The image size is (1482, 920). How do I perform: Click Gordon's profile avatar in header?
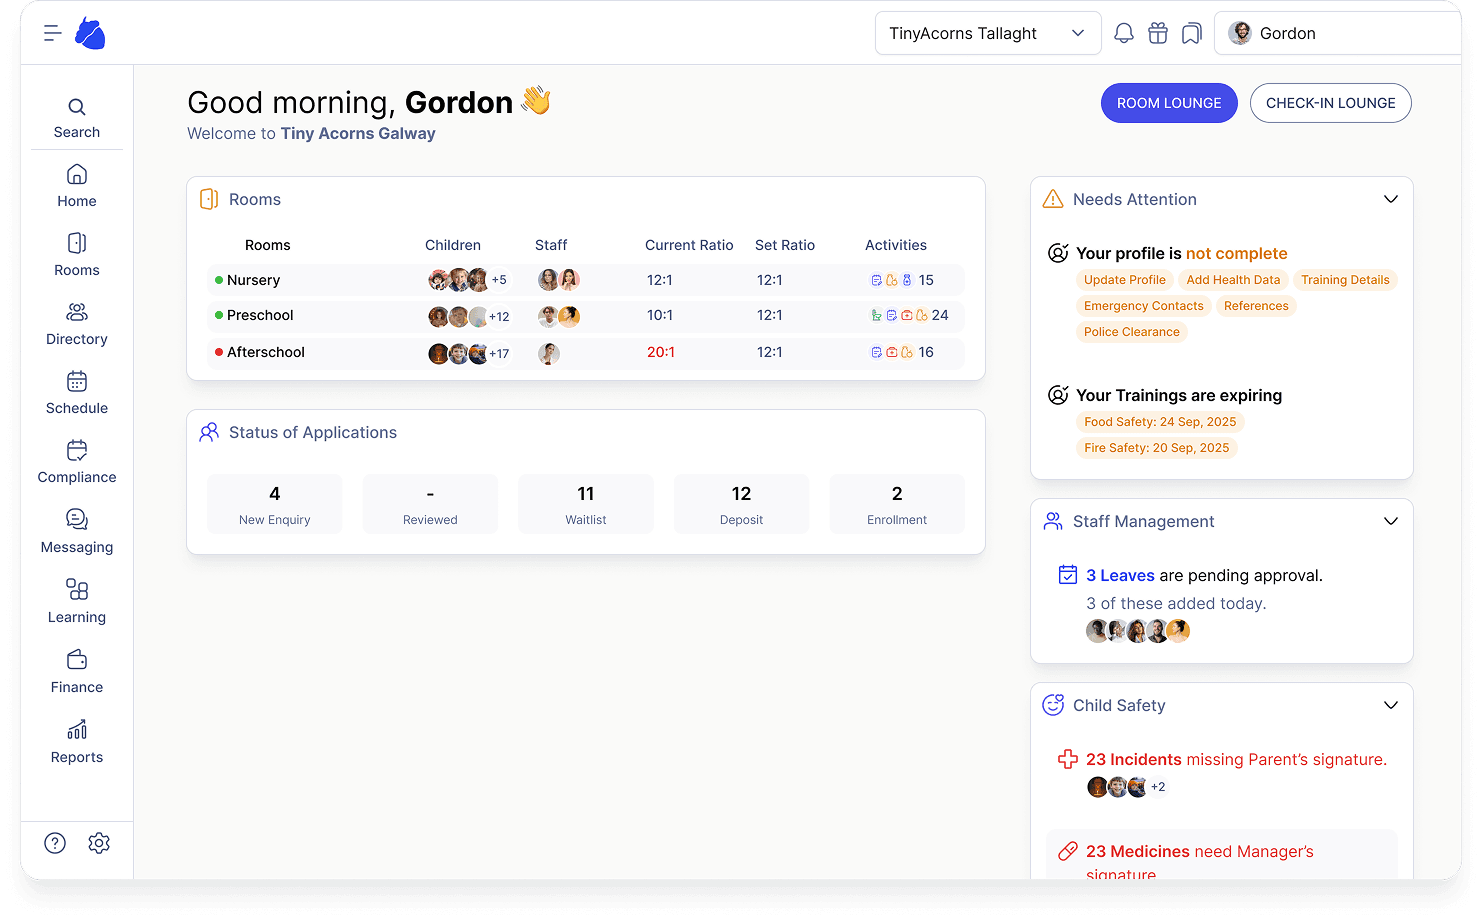pyautogui.click(x=1240, y=33)
